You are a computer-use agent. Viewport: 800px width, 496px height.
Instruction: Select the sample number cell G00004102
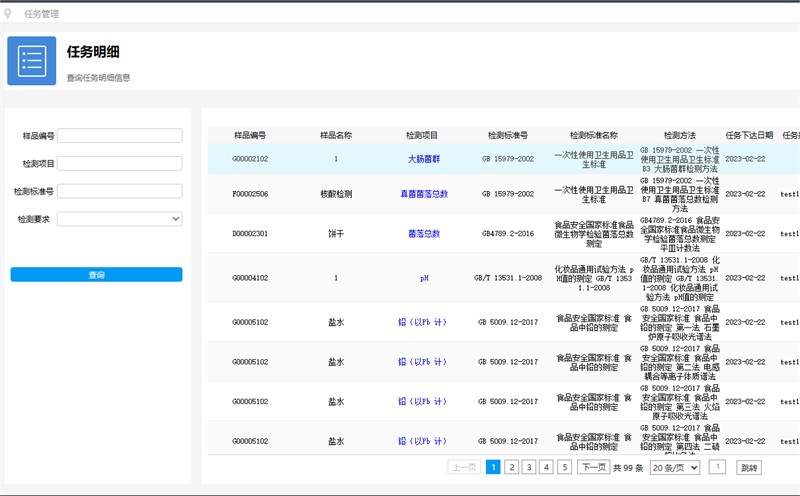[x=250, y=278]
